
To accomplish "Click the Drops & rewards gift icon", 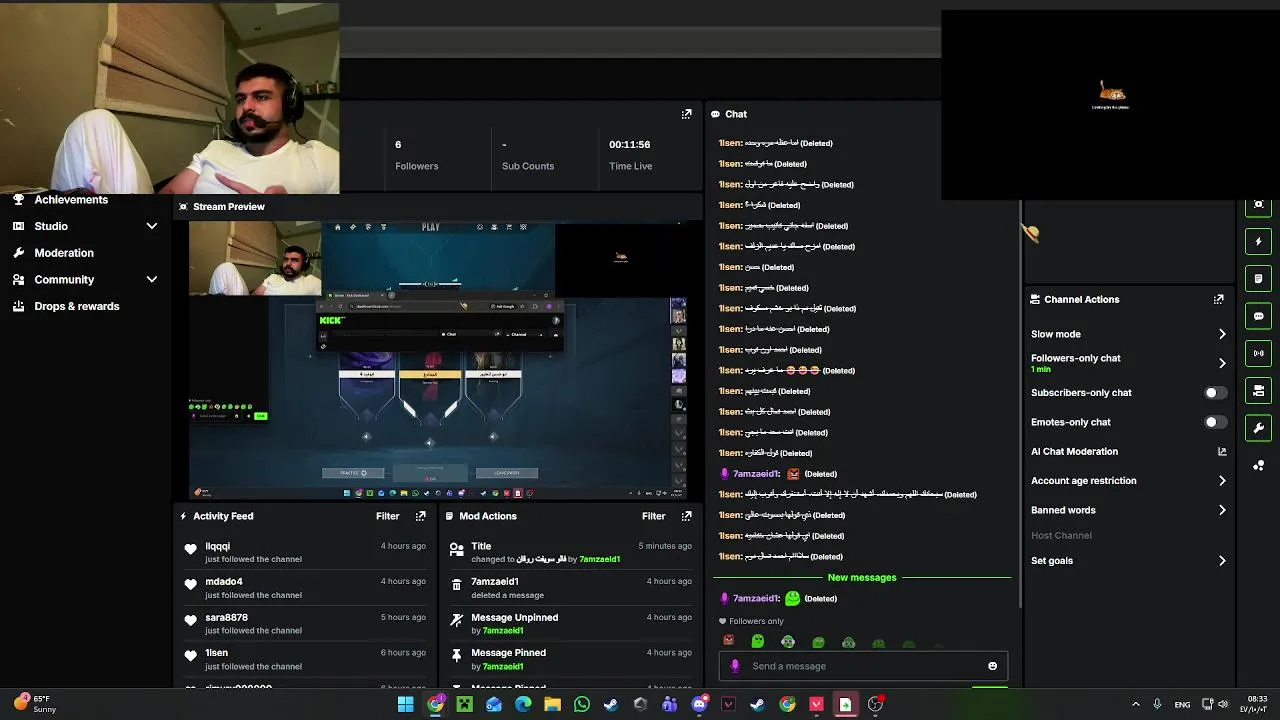I will (18, 306).
